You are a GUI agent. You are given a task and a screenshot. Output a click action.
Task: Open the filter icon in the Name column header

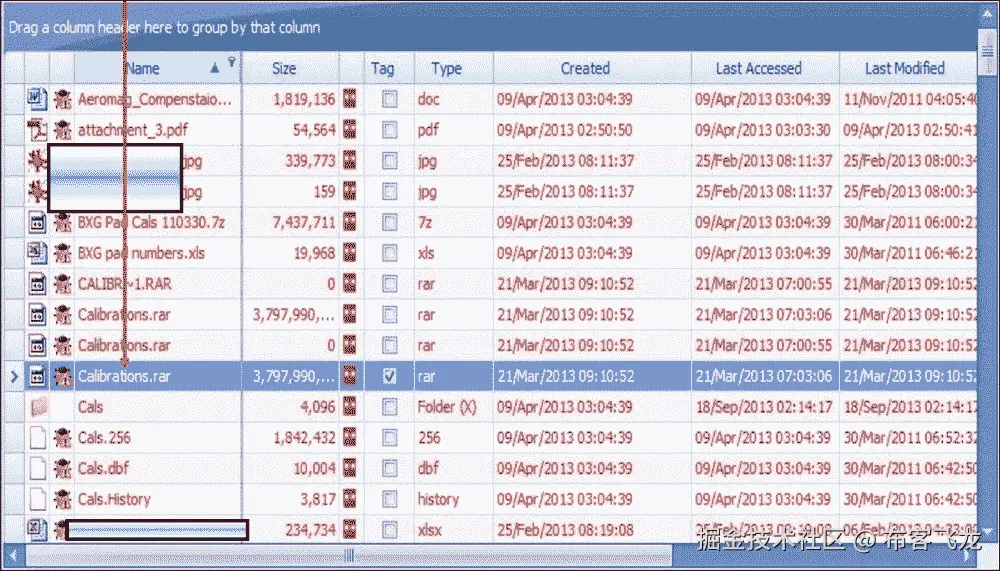[x=232, y=62]
